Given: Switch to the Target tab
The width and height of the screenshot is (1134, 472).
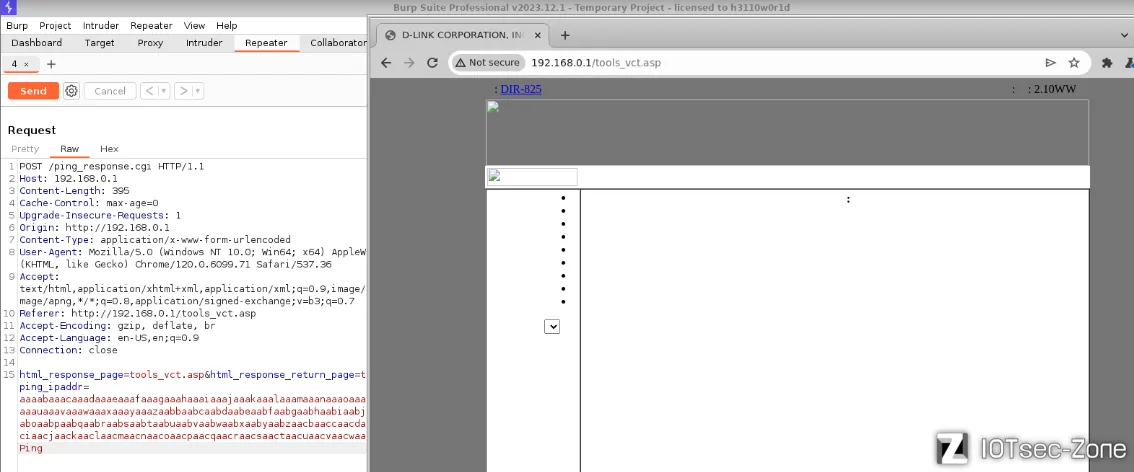Looking at the screenshot, I should 100,43.
